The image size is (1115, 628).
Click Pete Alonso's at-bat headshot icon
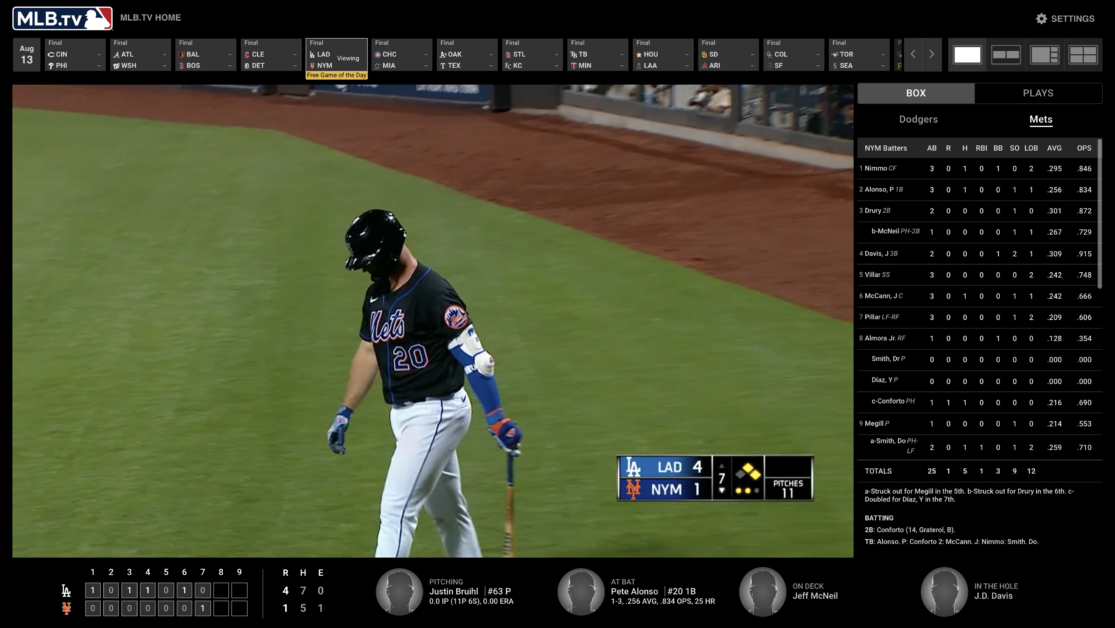click(581, 591)
